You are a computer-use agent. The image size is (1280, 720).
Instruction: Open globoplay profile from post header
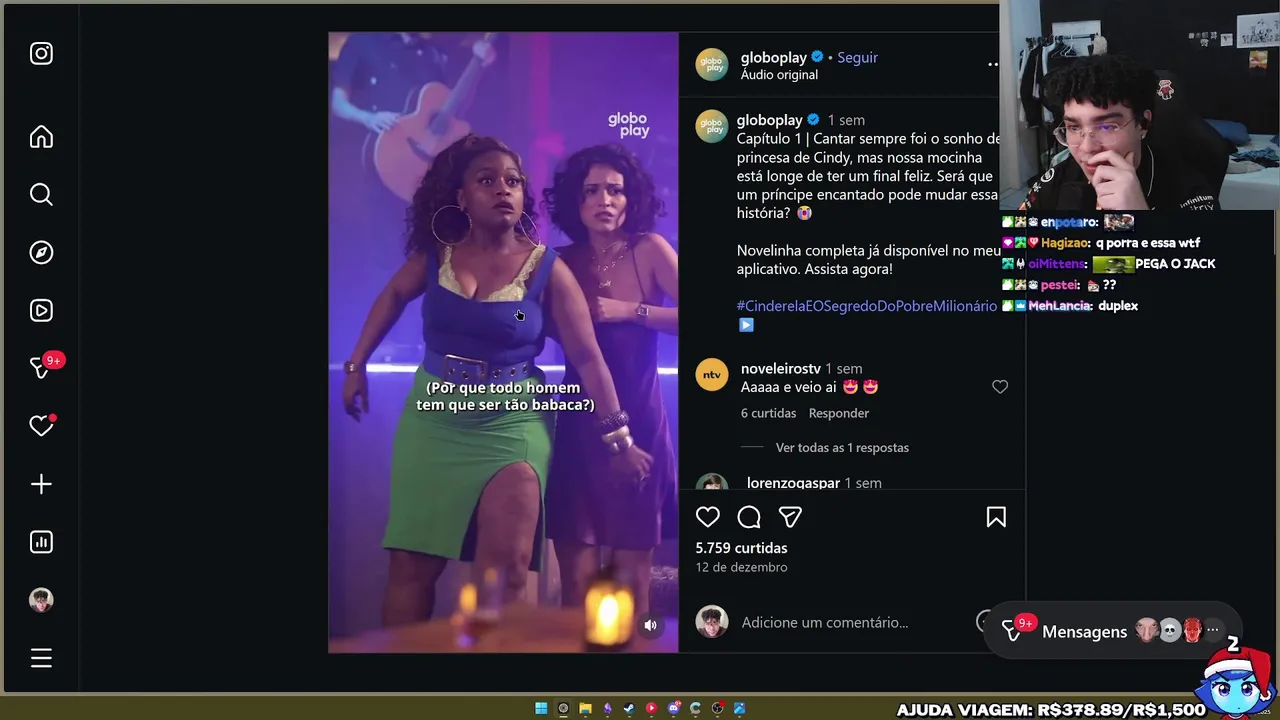(773, 58)
